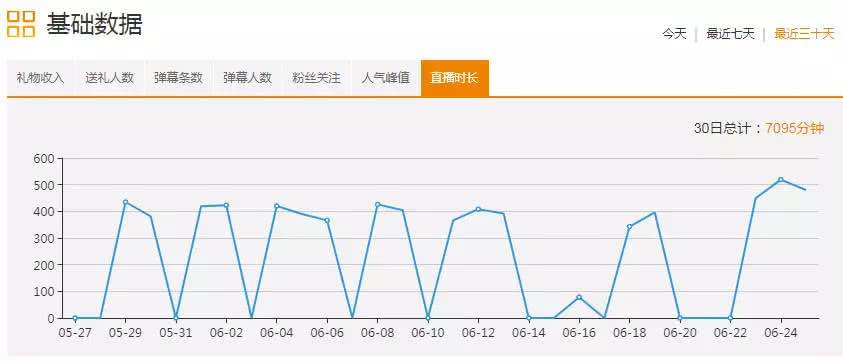843x363 pixels.
Task: Click the 06-12 x-axis date label
Action: point(478,333)
